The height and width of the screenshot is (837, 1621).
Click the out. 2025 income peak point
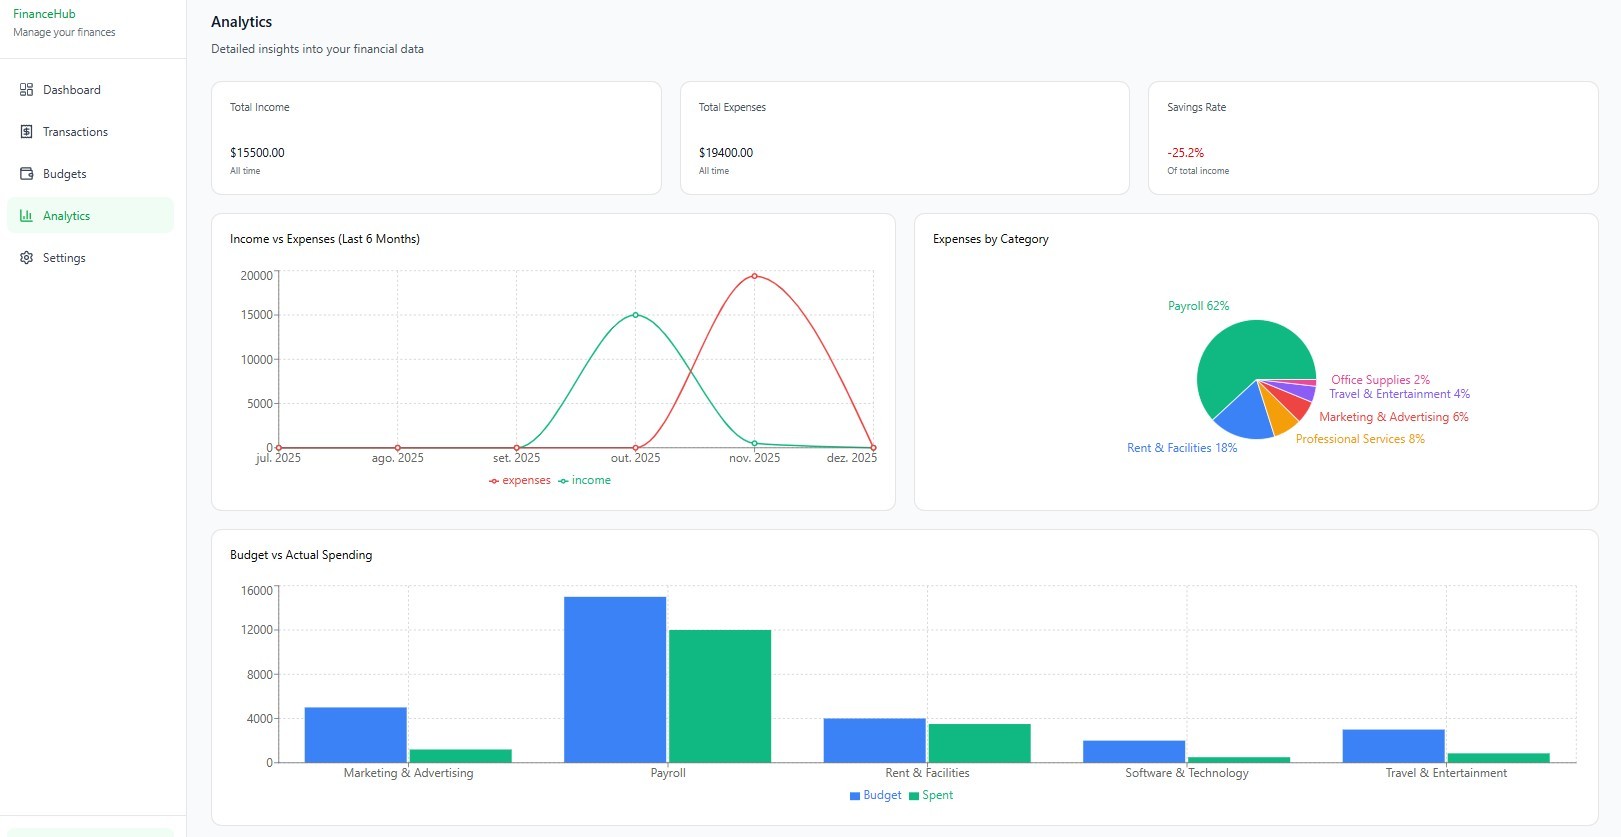tap(635, 315)
